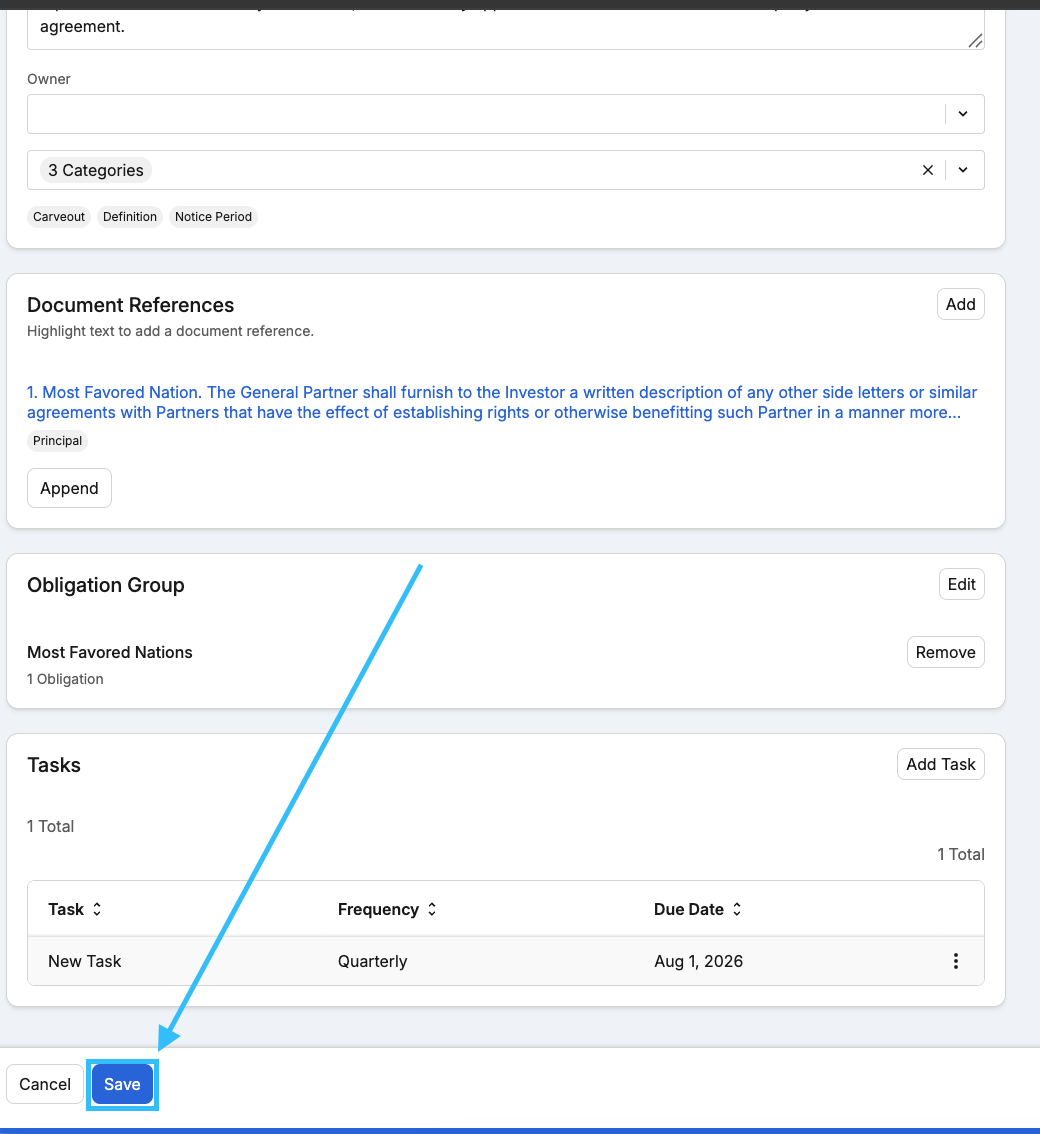Sort by Due Date column arrows
The height and width of the screenshot is (1134, 1040).
(737, 909)
